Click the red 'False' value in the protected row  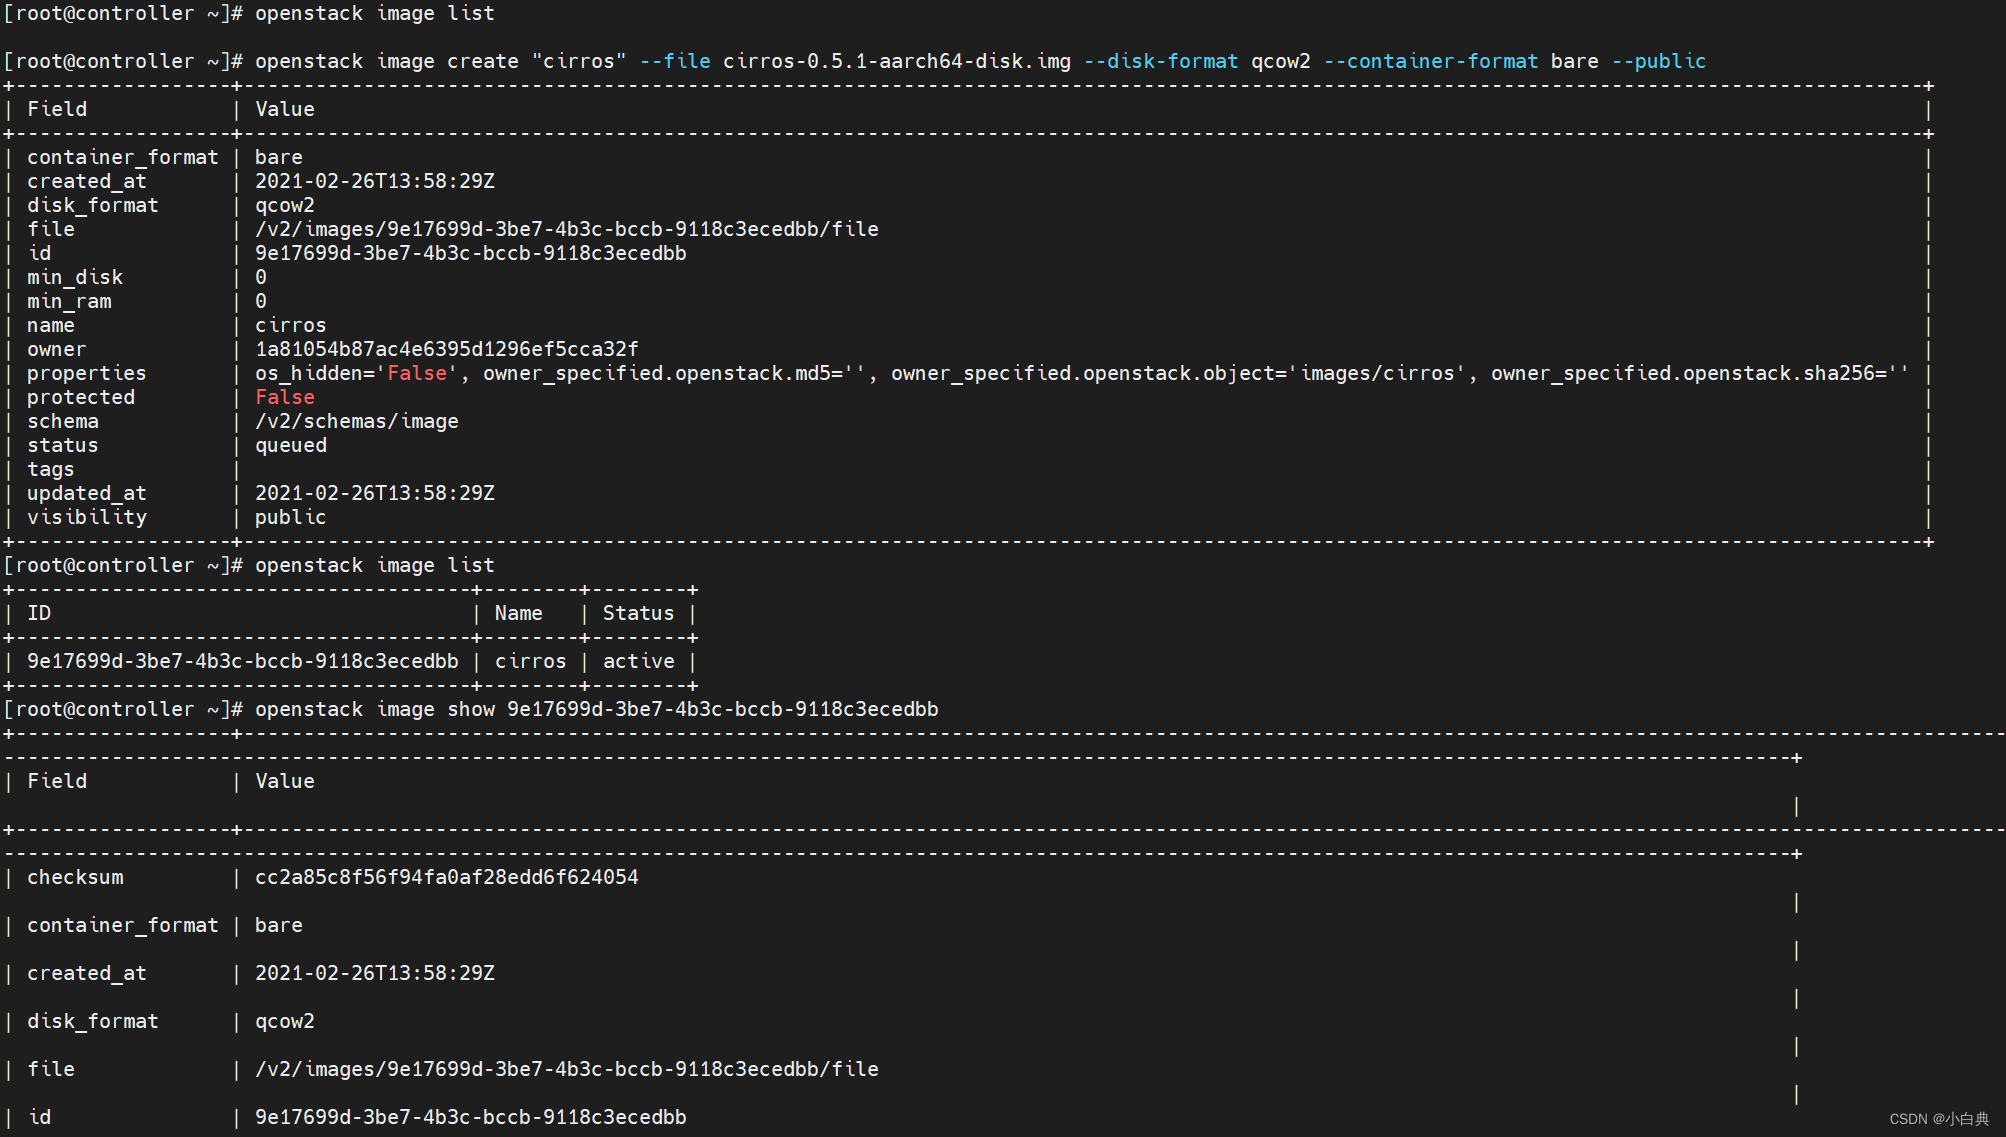tap(285, 398)
